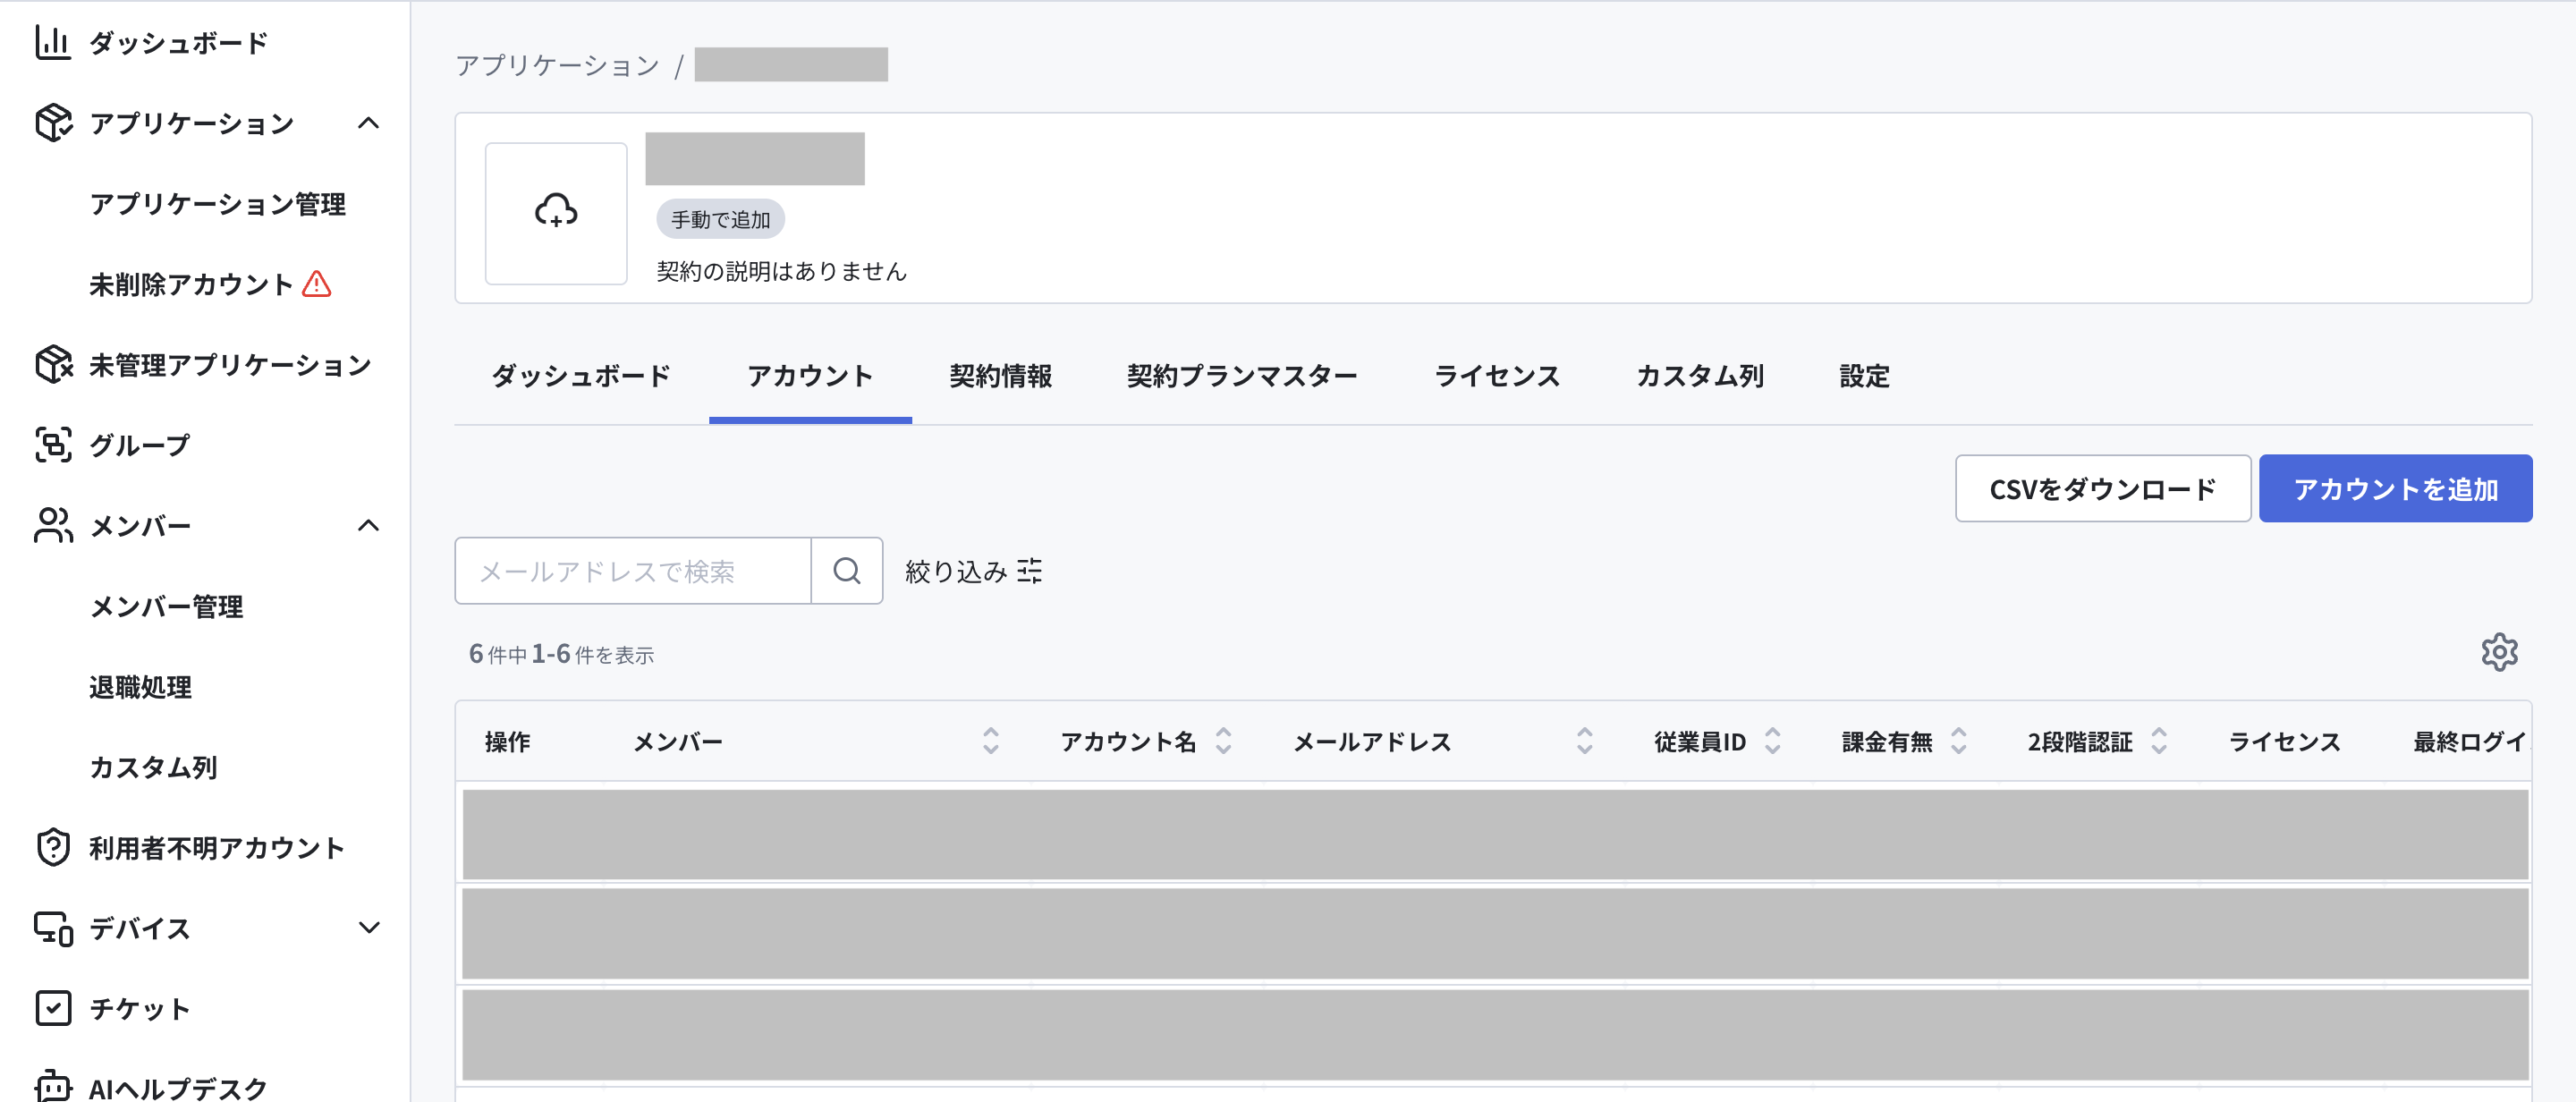The height and width of the screenshot is (1102, 2576).
Task: Sort table by メンバー column arrows
Action: tap(990, 741)
